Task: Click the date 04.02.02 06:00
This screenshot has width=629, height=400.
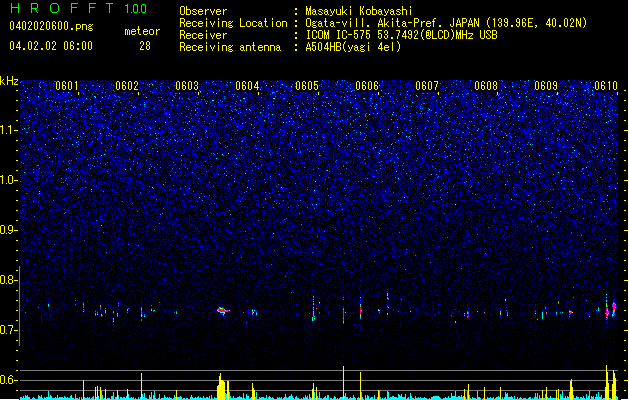Action: (x=51, y=46)
